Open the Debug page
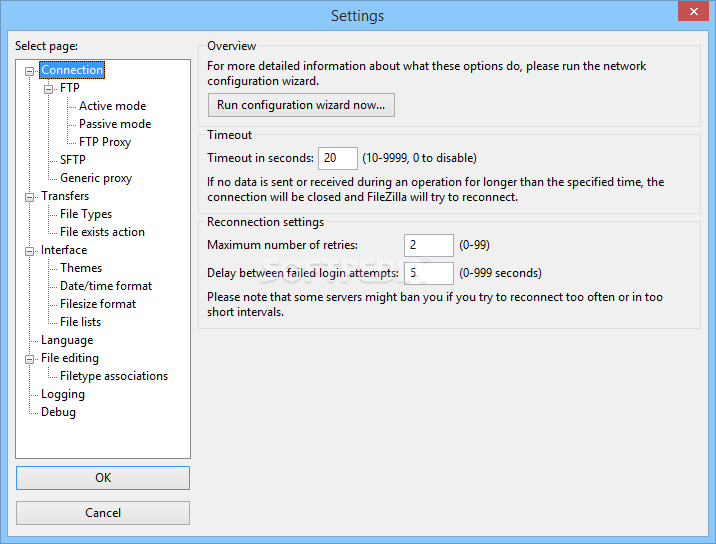Viewport: 716px width, 544px height. pos(58,412)
